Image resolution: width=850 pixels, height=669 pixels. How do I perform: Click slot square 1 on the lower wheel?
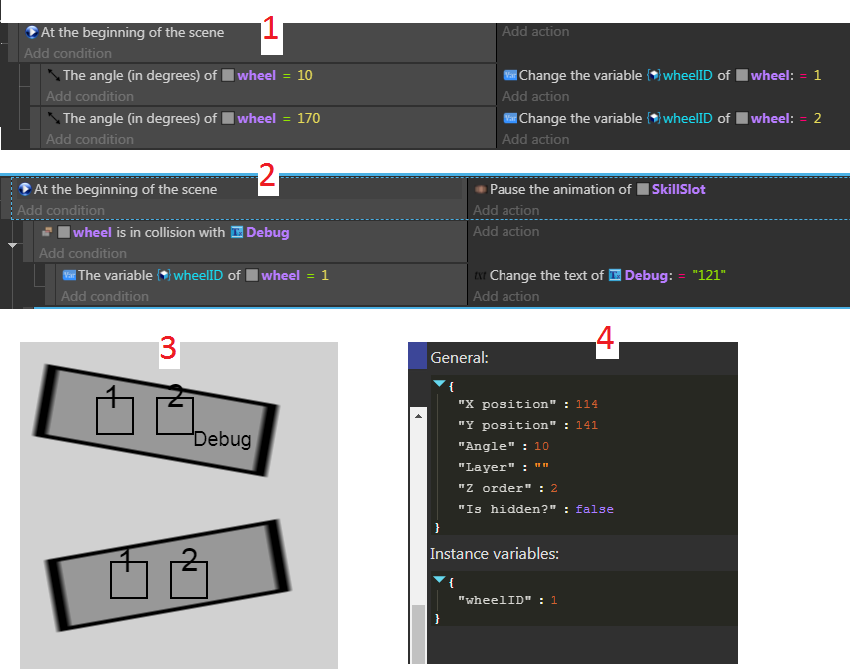[x=129, y=580]
